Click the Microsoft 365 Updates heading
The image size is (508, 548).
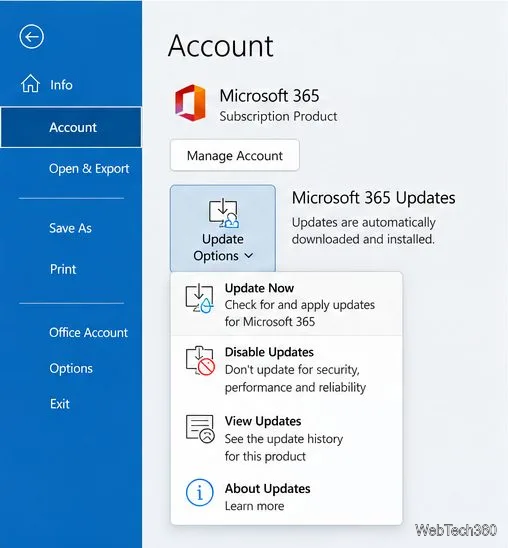pyautogui.click(x=373, y=198)
